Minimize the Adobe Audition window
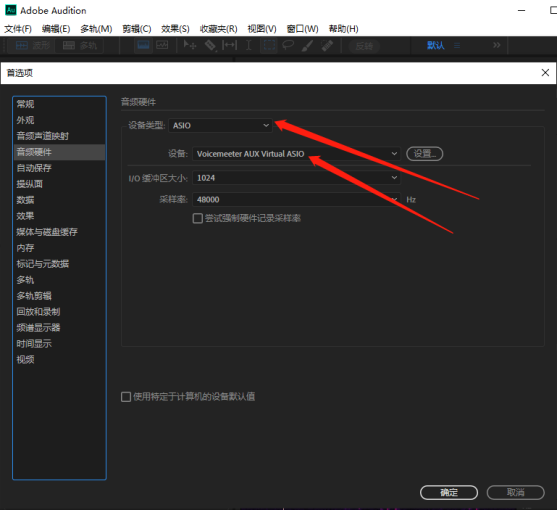558x510 pixels. point(522,11)
